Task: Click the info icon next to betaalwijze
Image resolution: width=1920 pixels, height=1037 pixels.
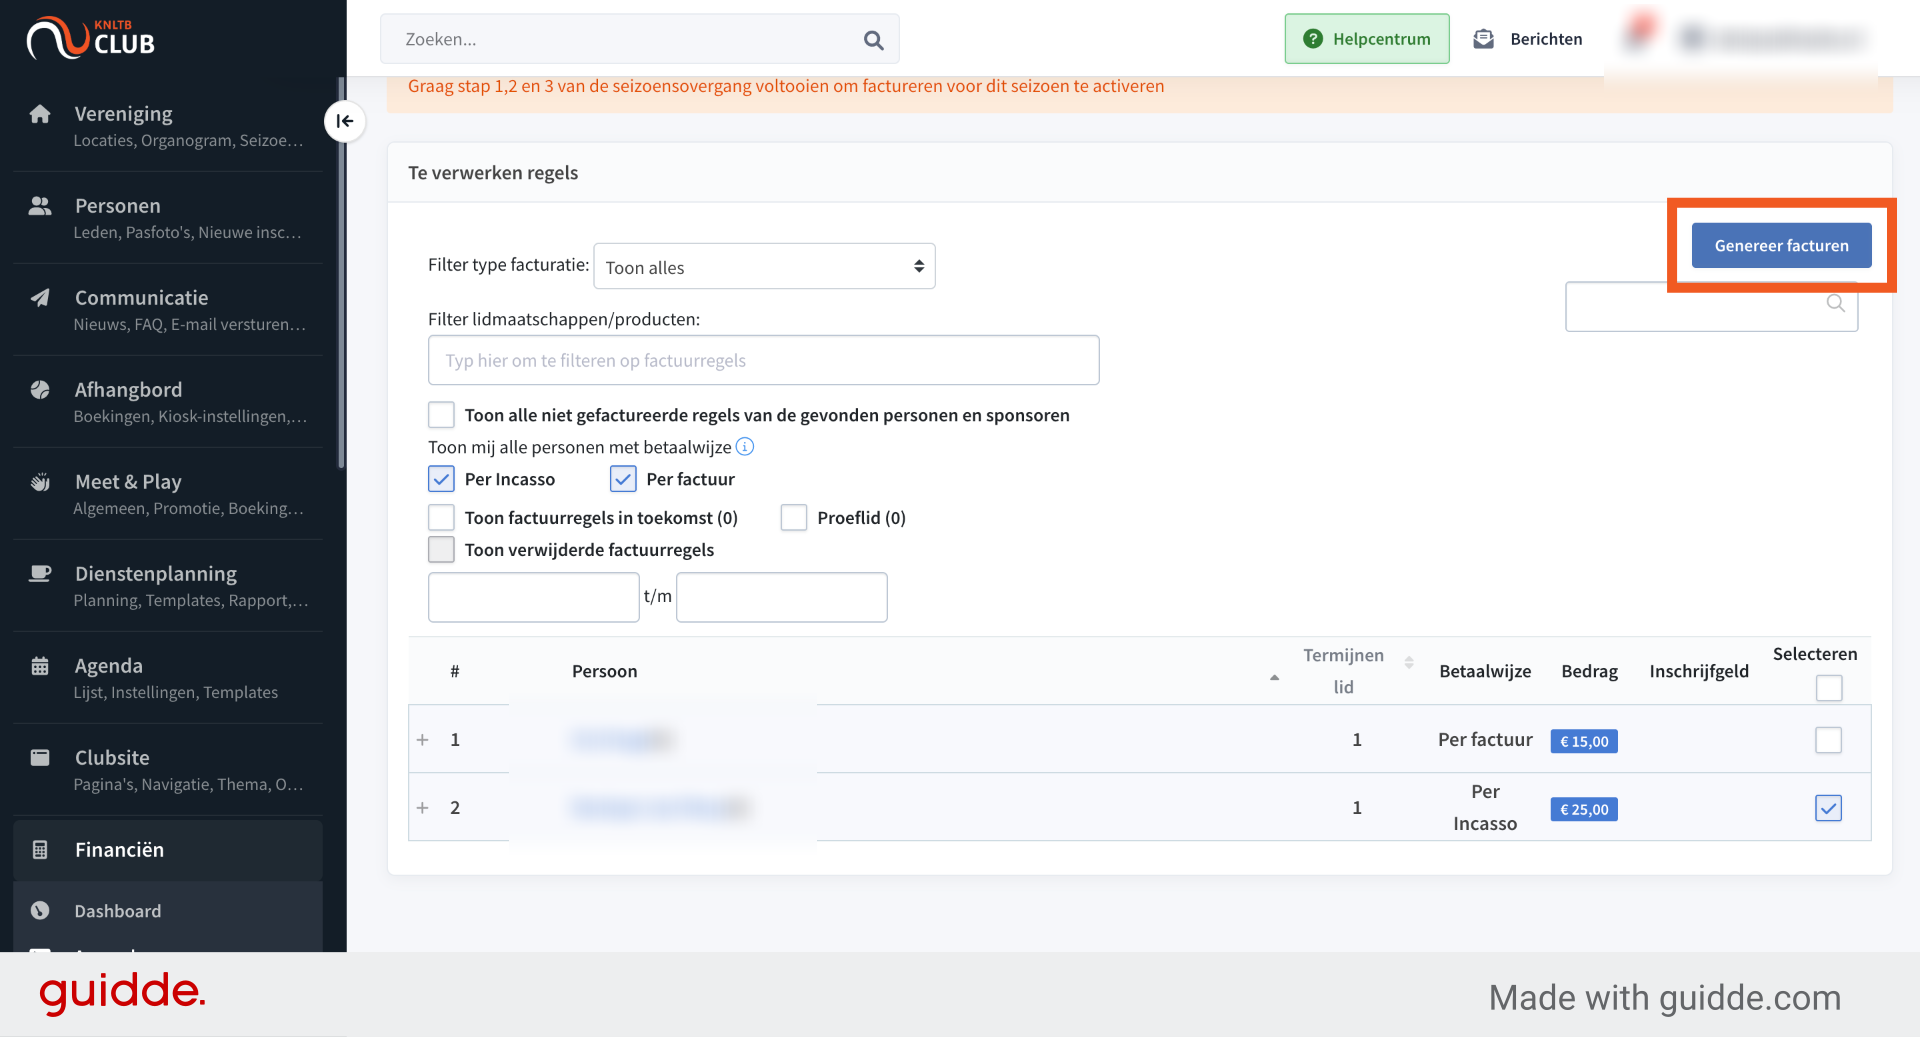Action: [745, 447]
